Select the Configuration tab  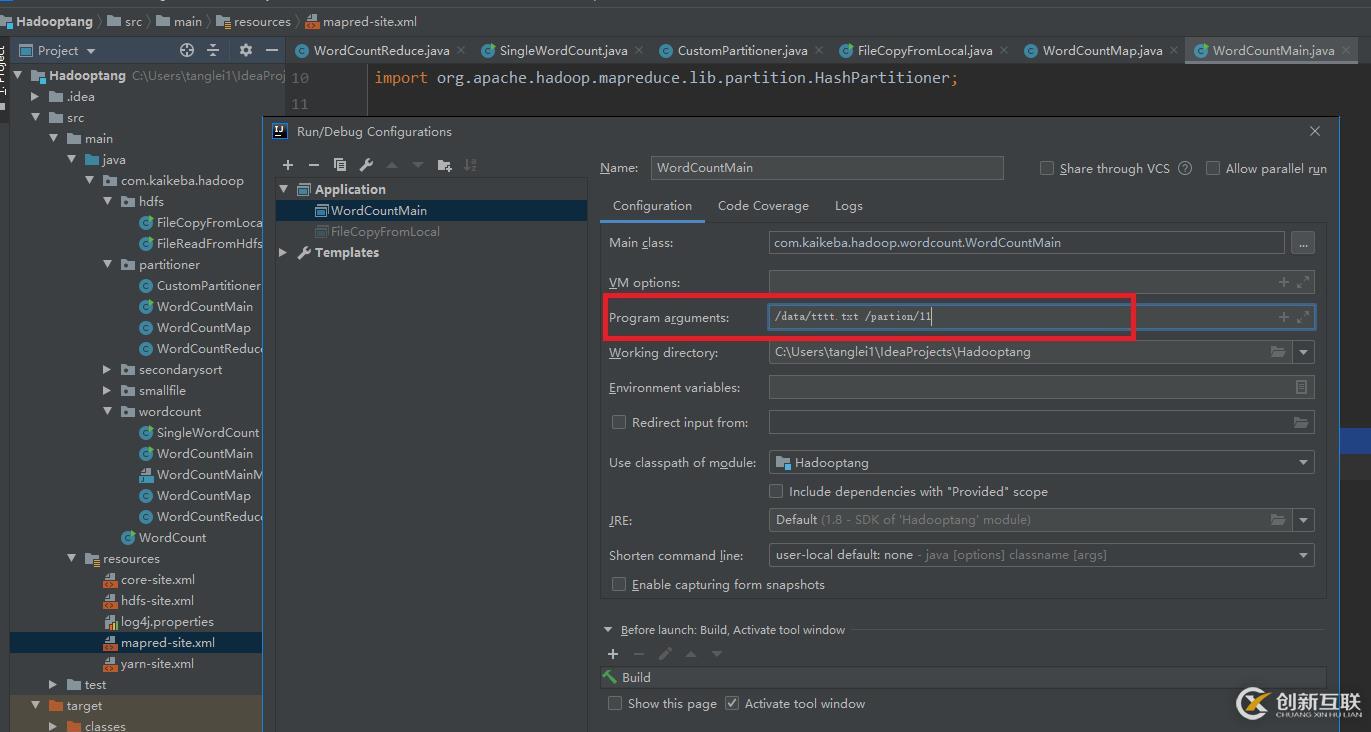click(652, 205)
